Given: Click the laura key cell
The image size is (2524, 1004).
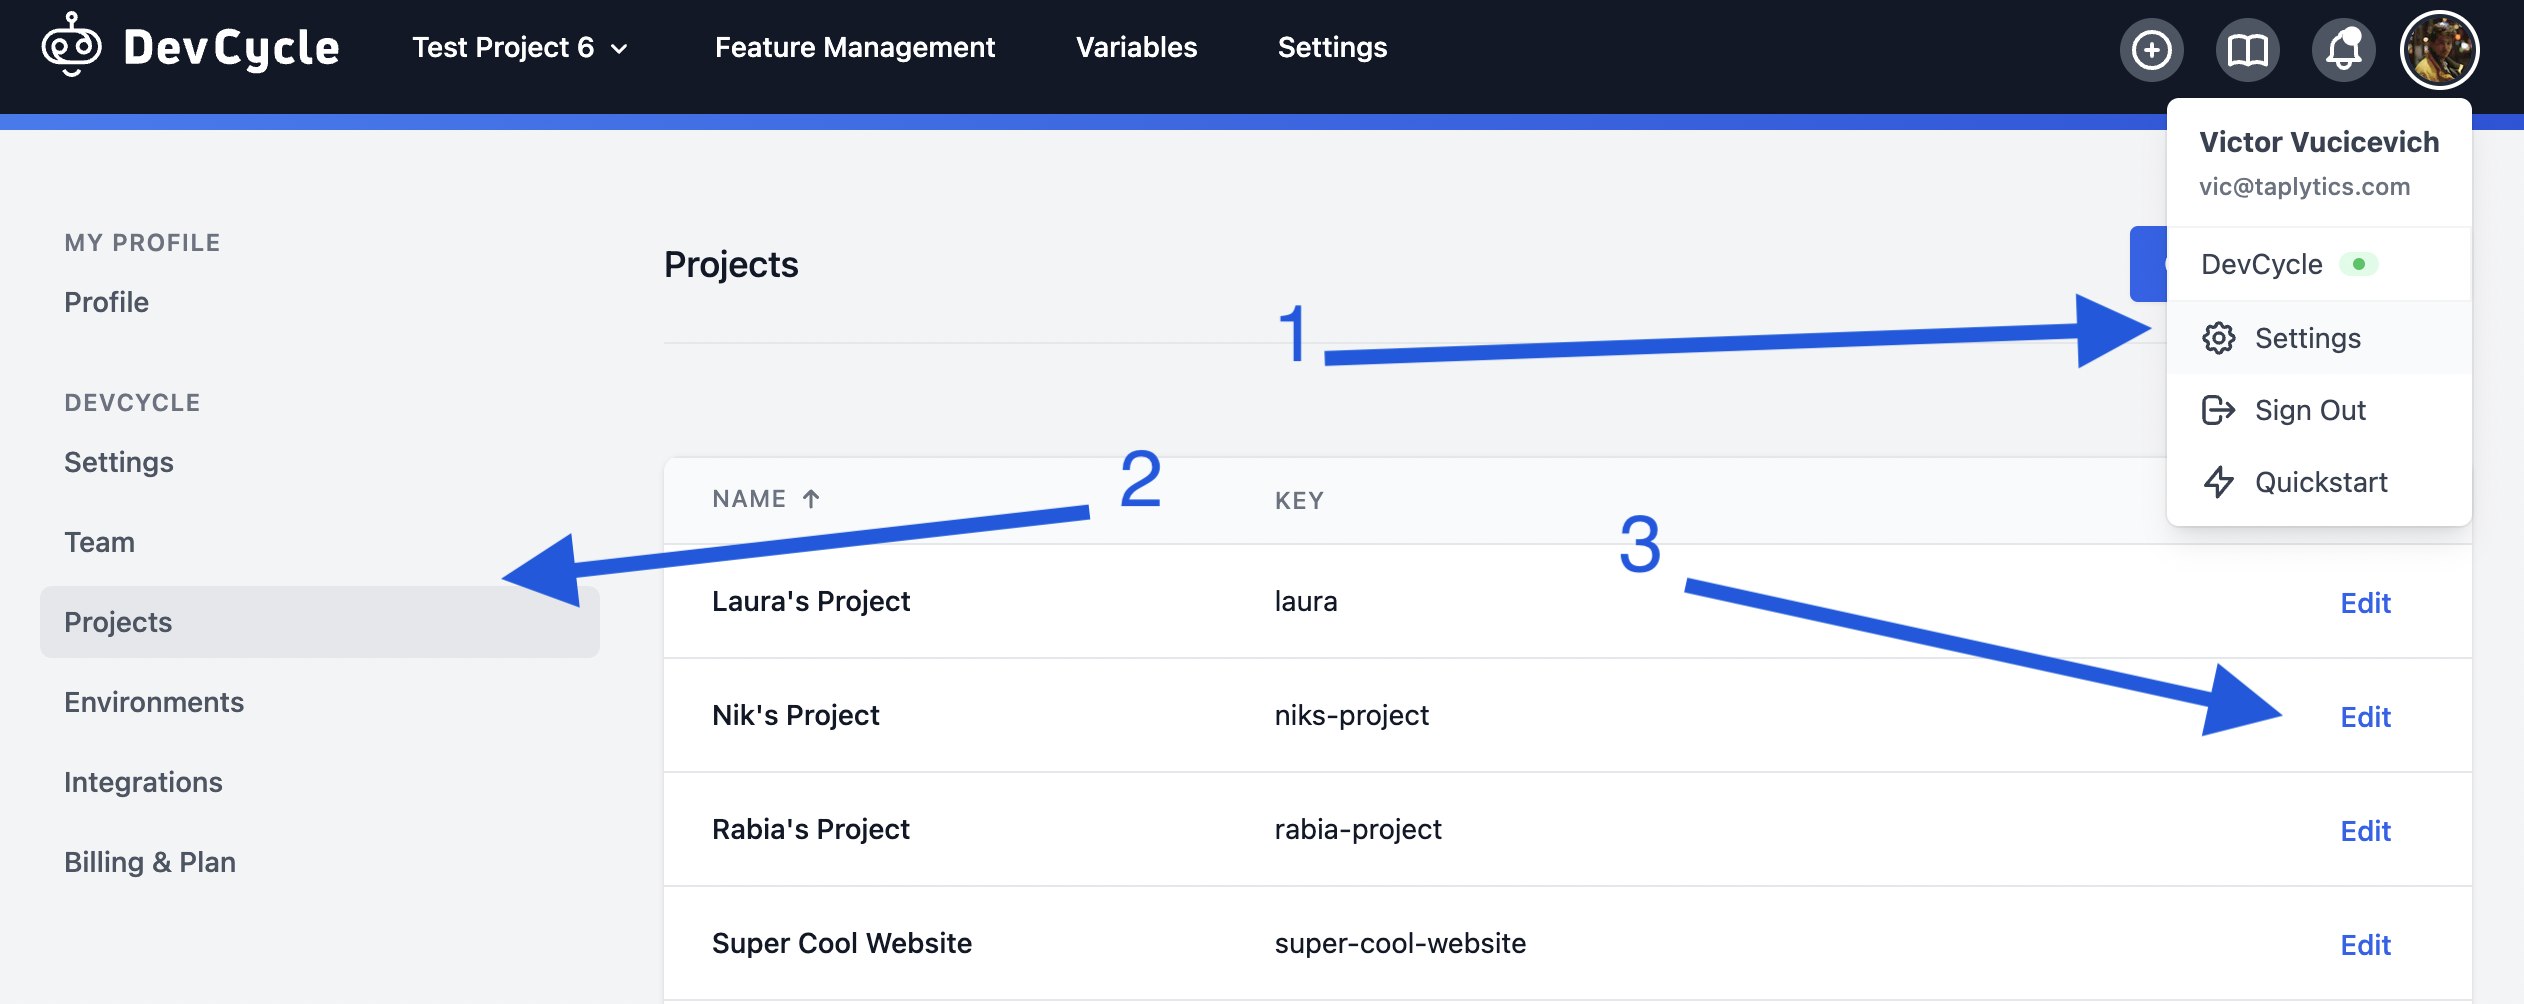Looking at the screenshot, I should [x=1306, y=601].
